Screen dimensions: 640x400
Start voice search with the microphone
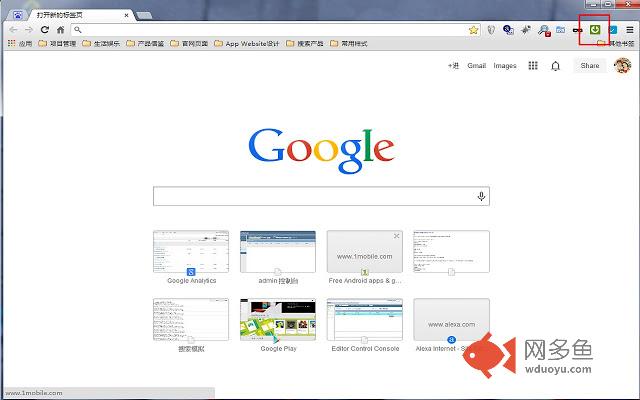(x=481, y=196)
